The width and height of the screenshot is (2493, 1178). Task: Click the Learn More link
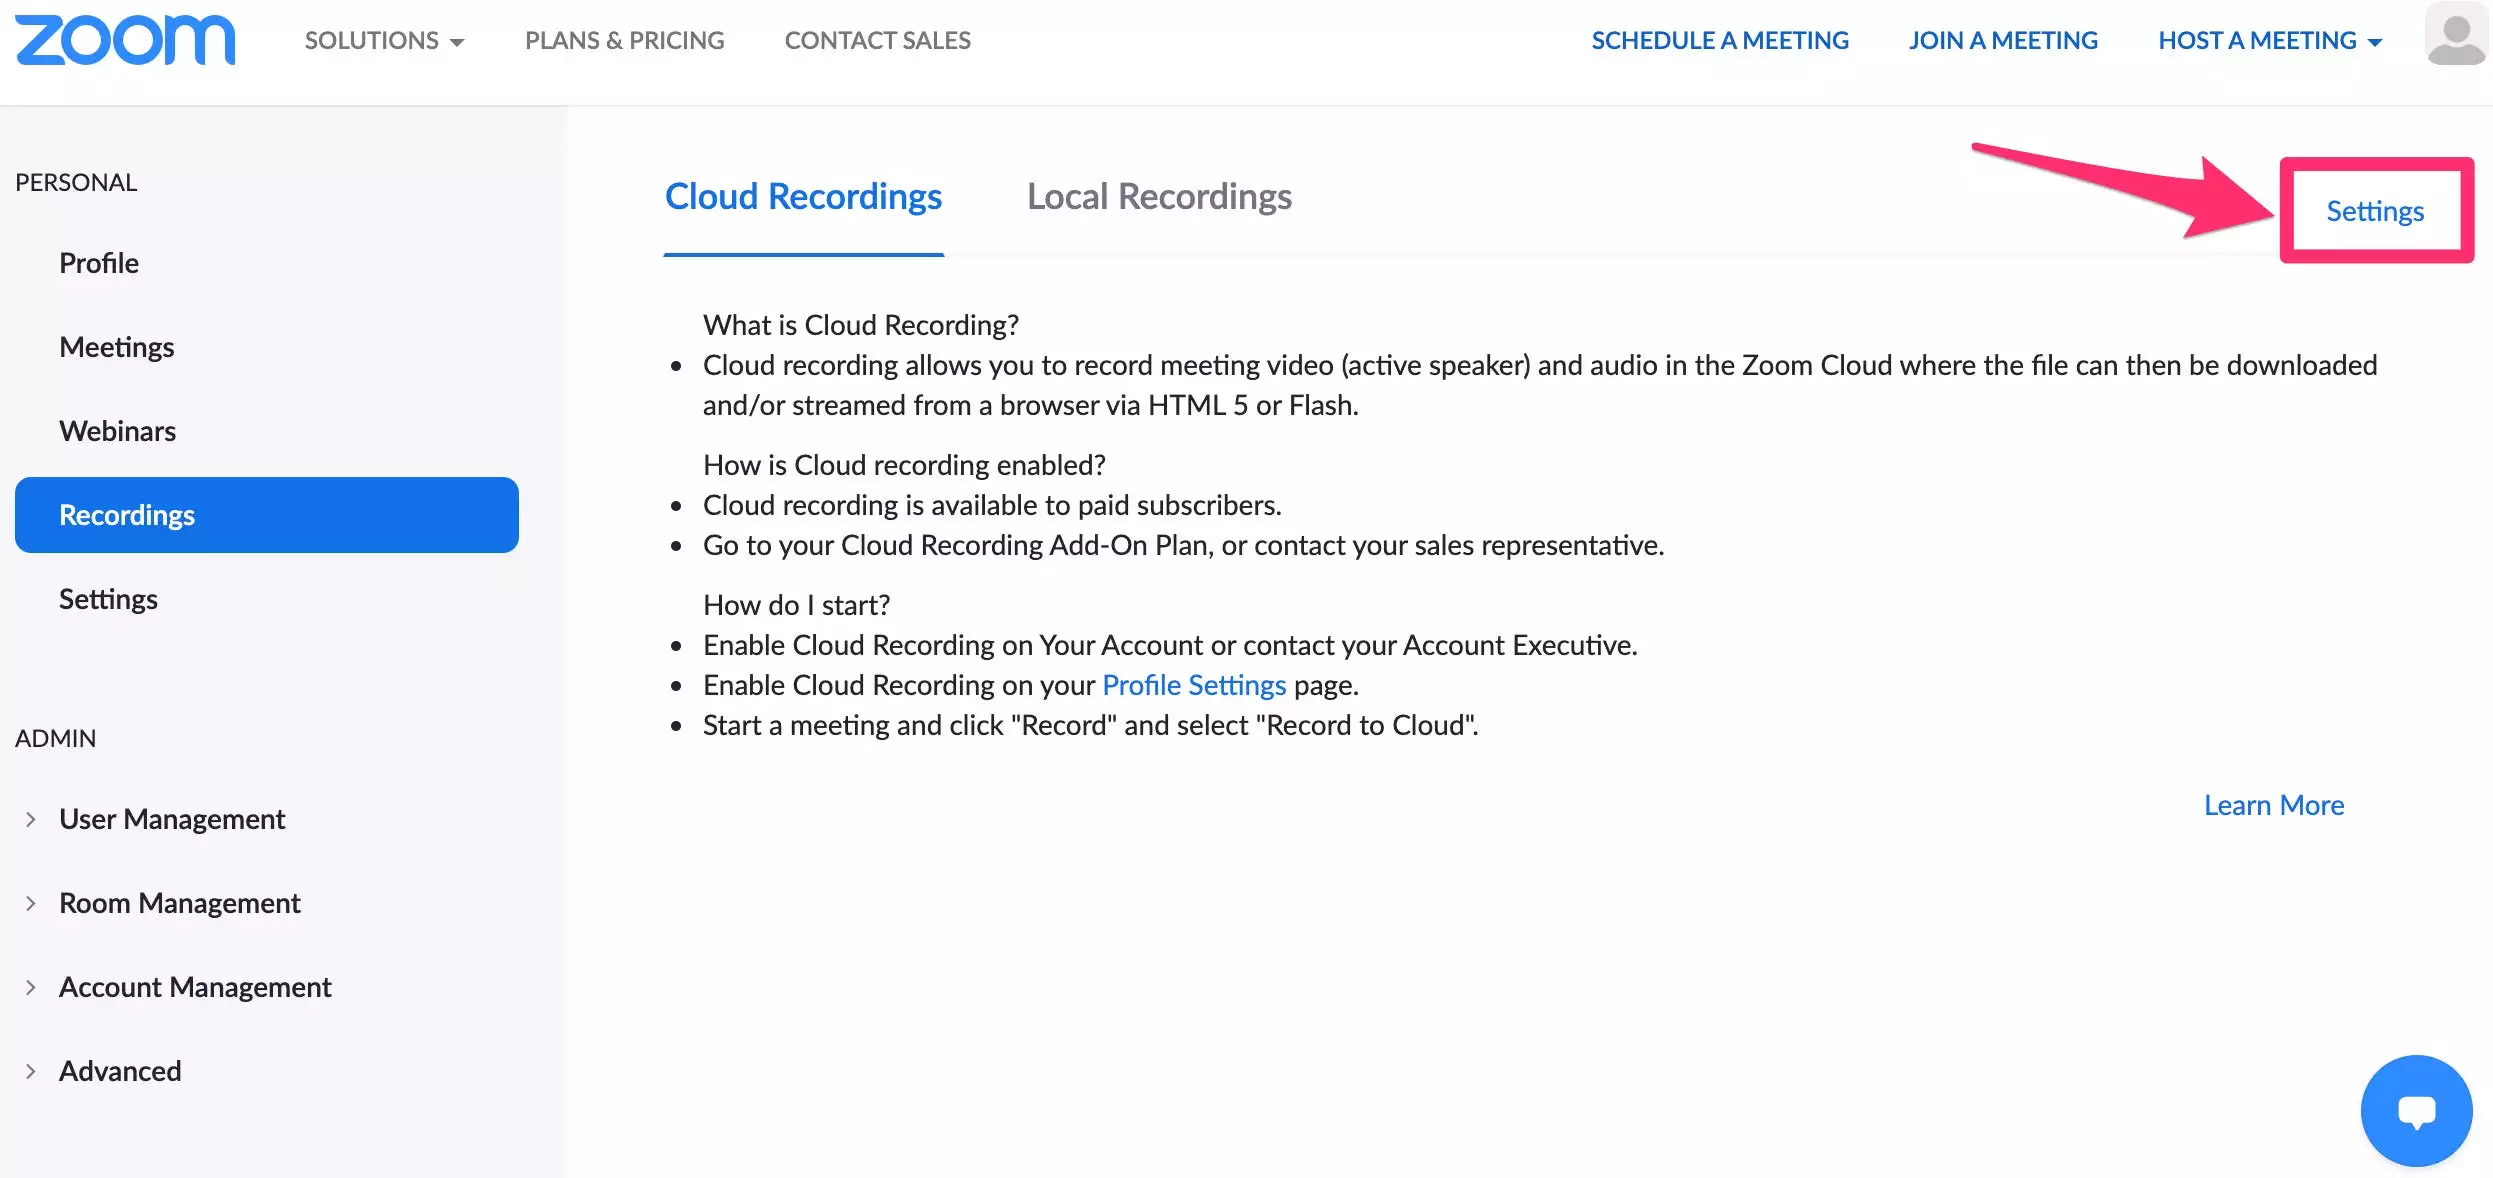(2274, 805)
